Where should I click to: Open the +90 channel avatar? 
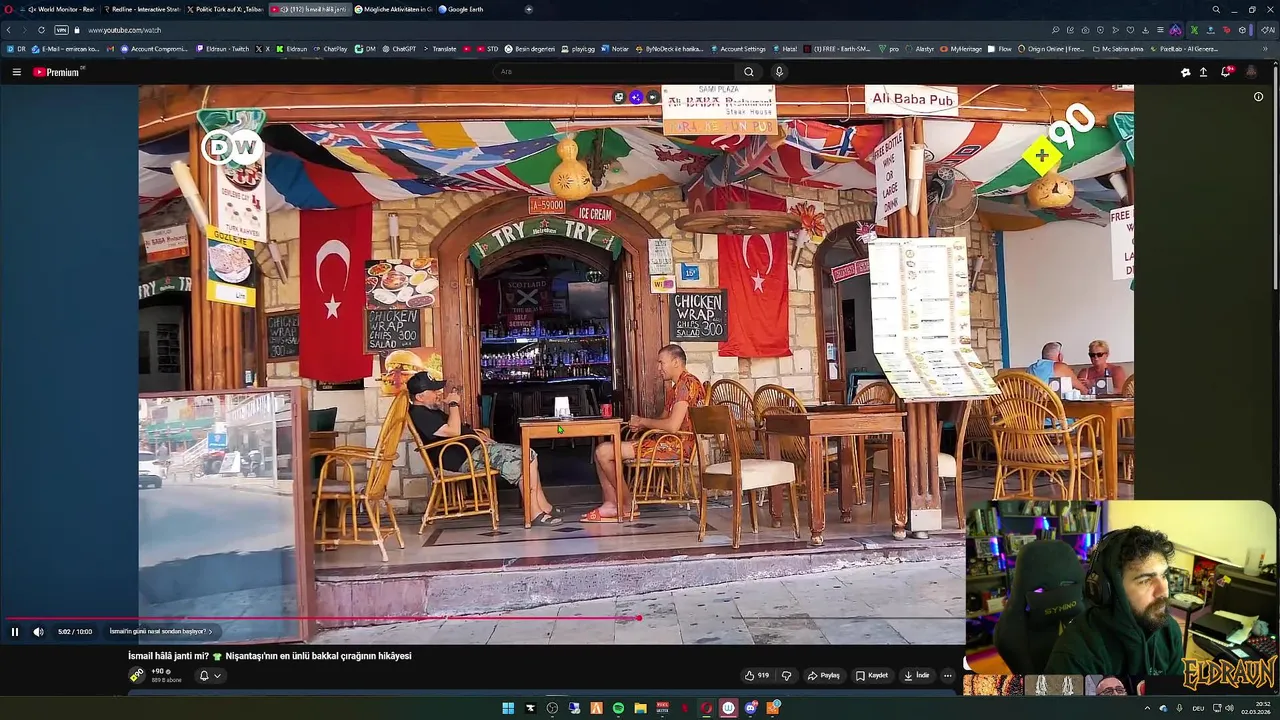click(x=137, y=676)
